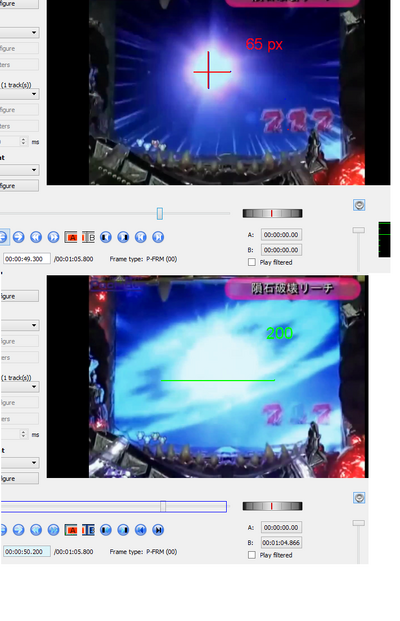This screenshot has height=621, width=400.
Task: Expand the output format dropdown in upper panel
Action: [x=19, y=170]
